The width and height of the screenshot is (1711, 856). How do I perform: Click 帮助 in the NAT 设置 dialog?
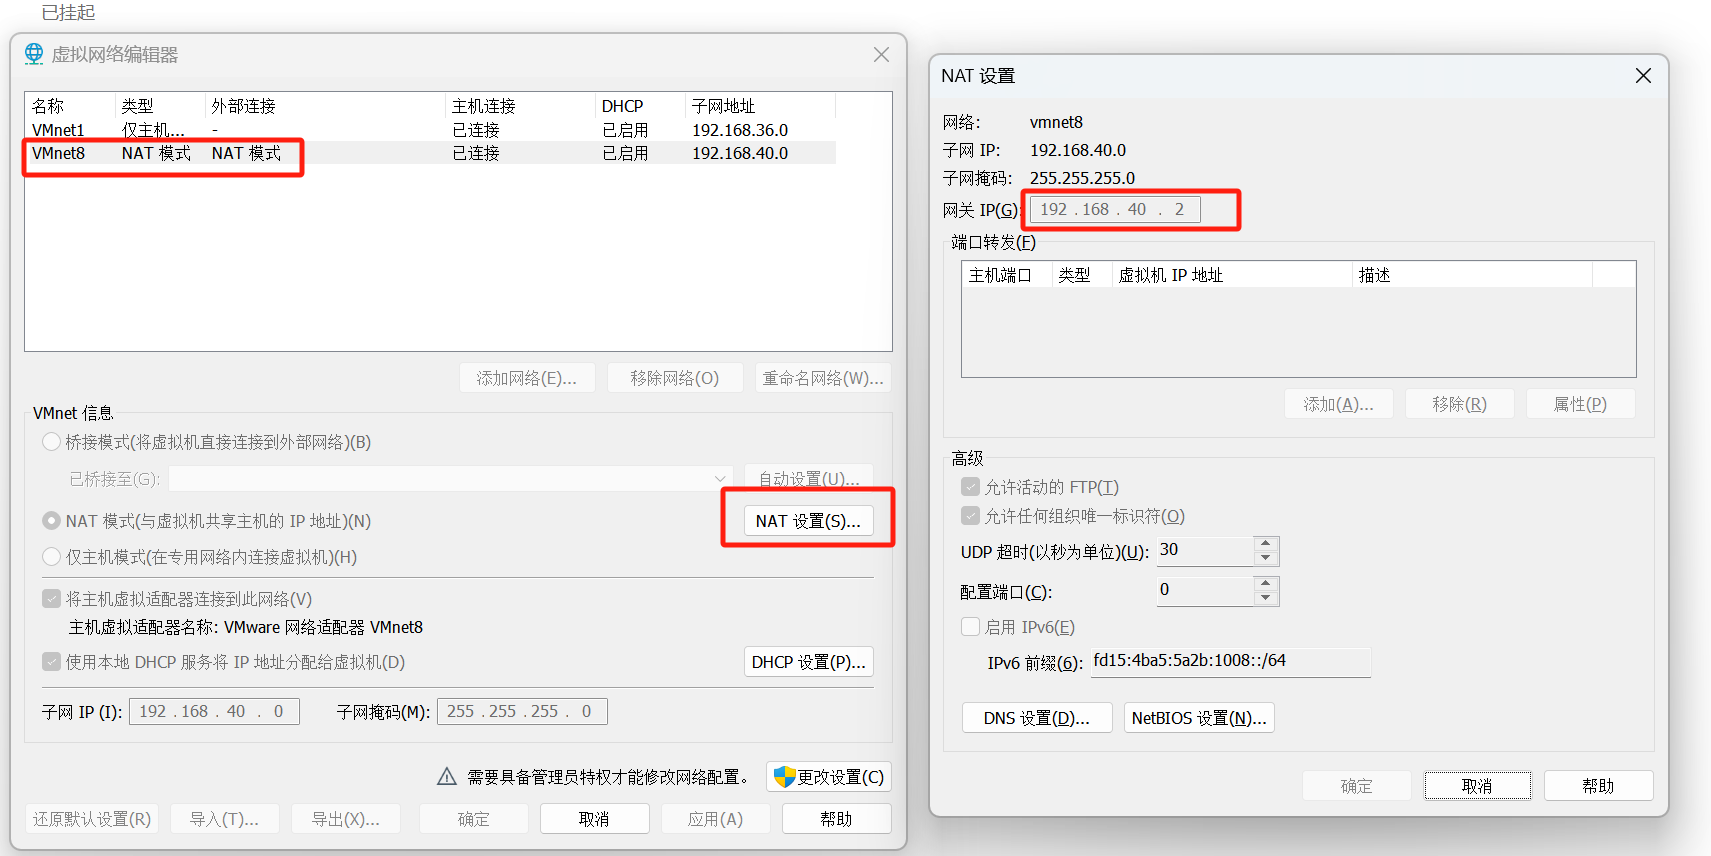1599,786
